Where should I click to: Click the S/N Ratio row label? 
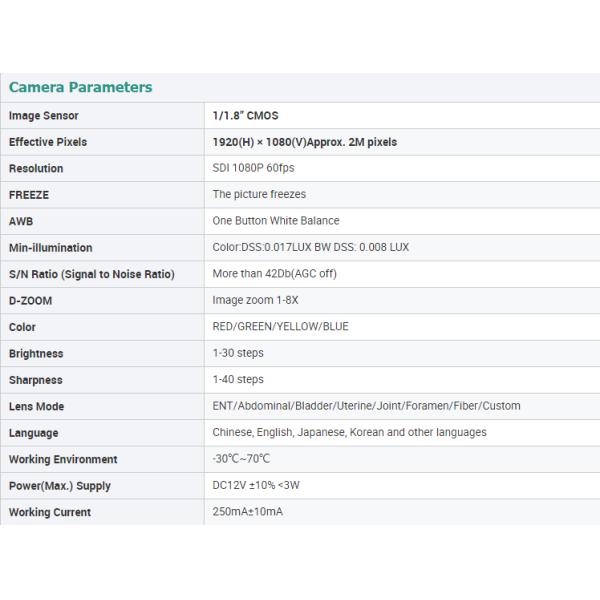point(92,274)
